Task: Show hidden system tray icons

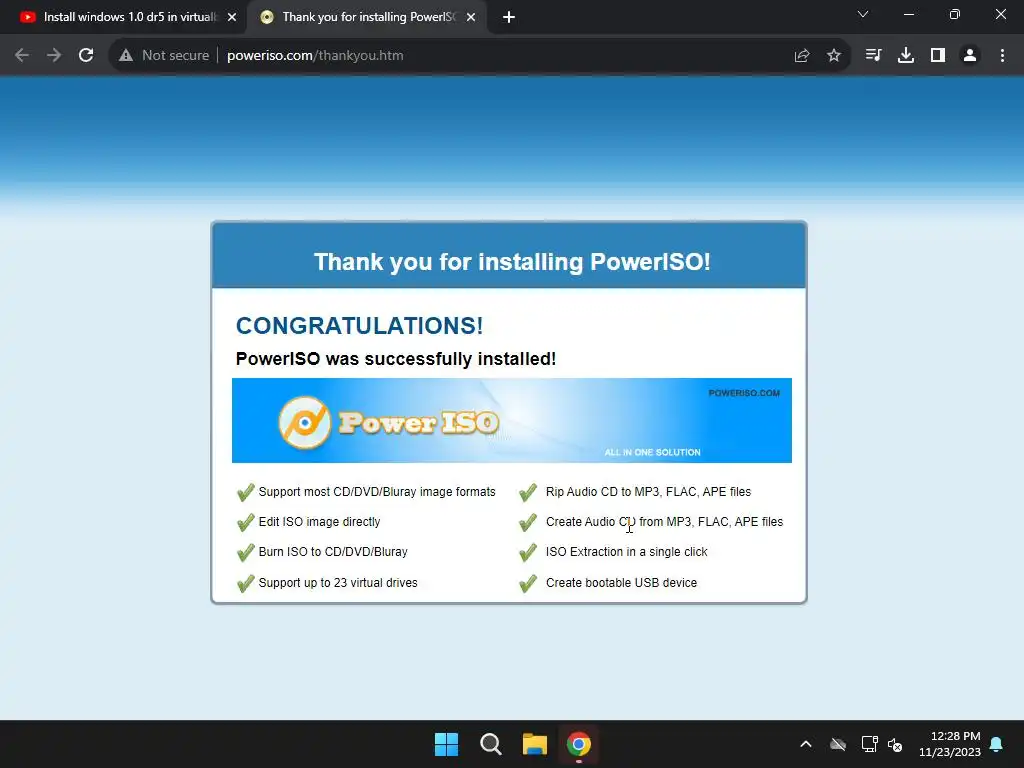Action: (x=806, y=744)
